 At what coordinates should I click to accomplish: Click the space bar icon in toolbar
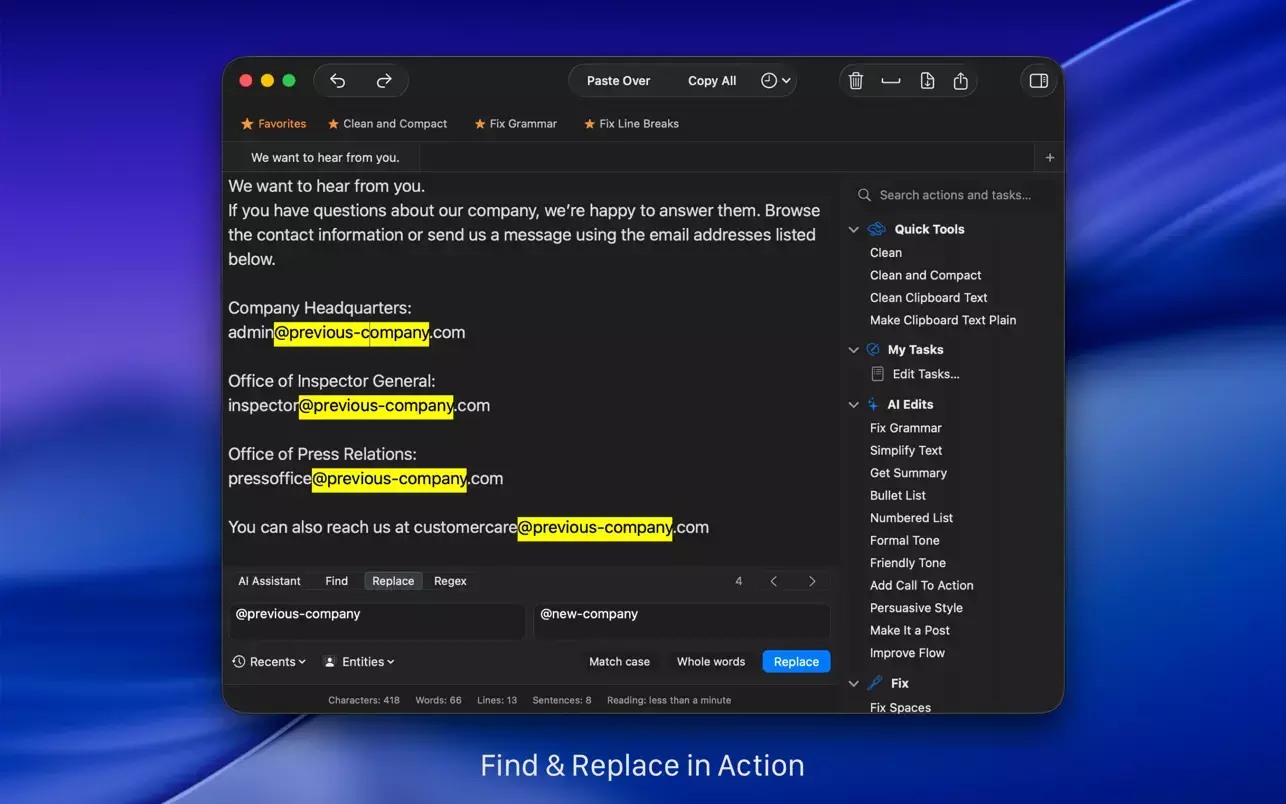891,81
